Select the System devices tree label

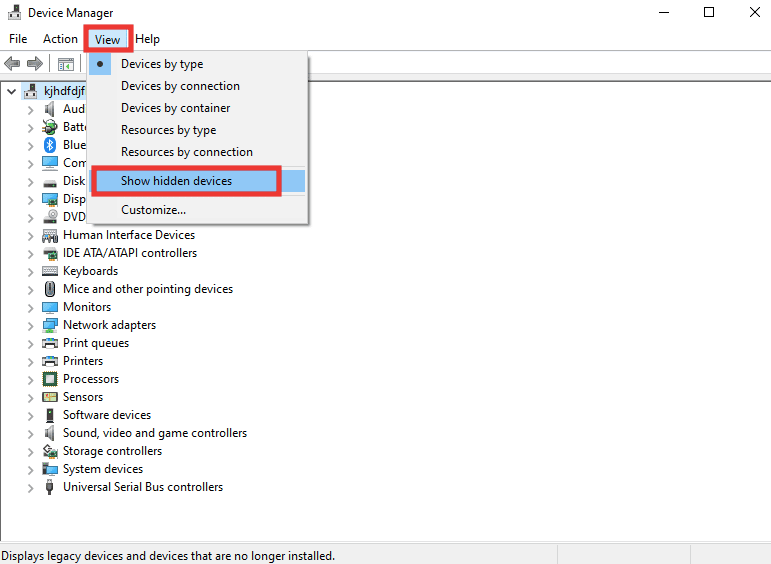click(x=103, y=469)
